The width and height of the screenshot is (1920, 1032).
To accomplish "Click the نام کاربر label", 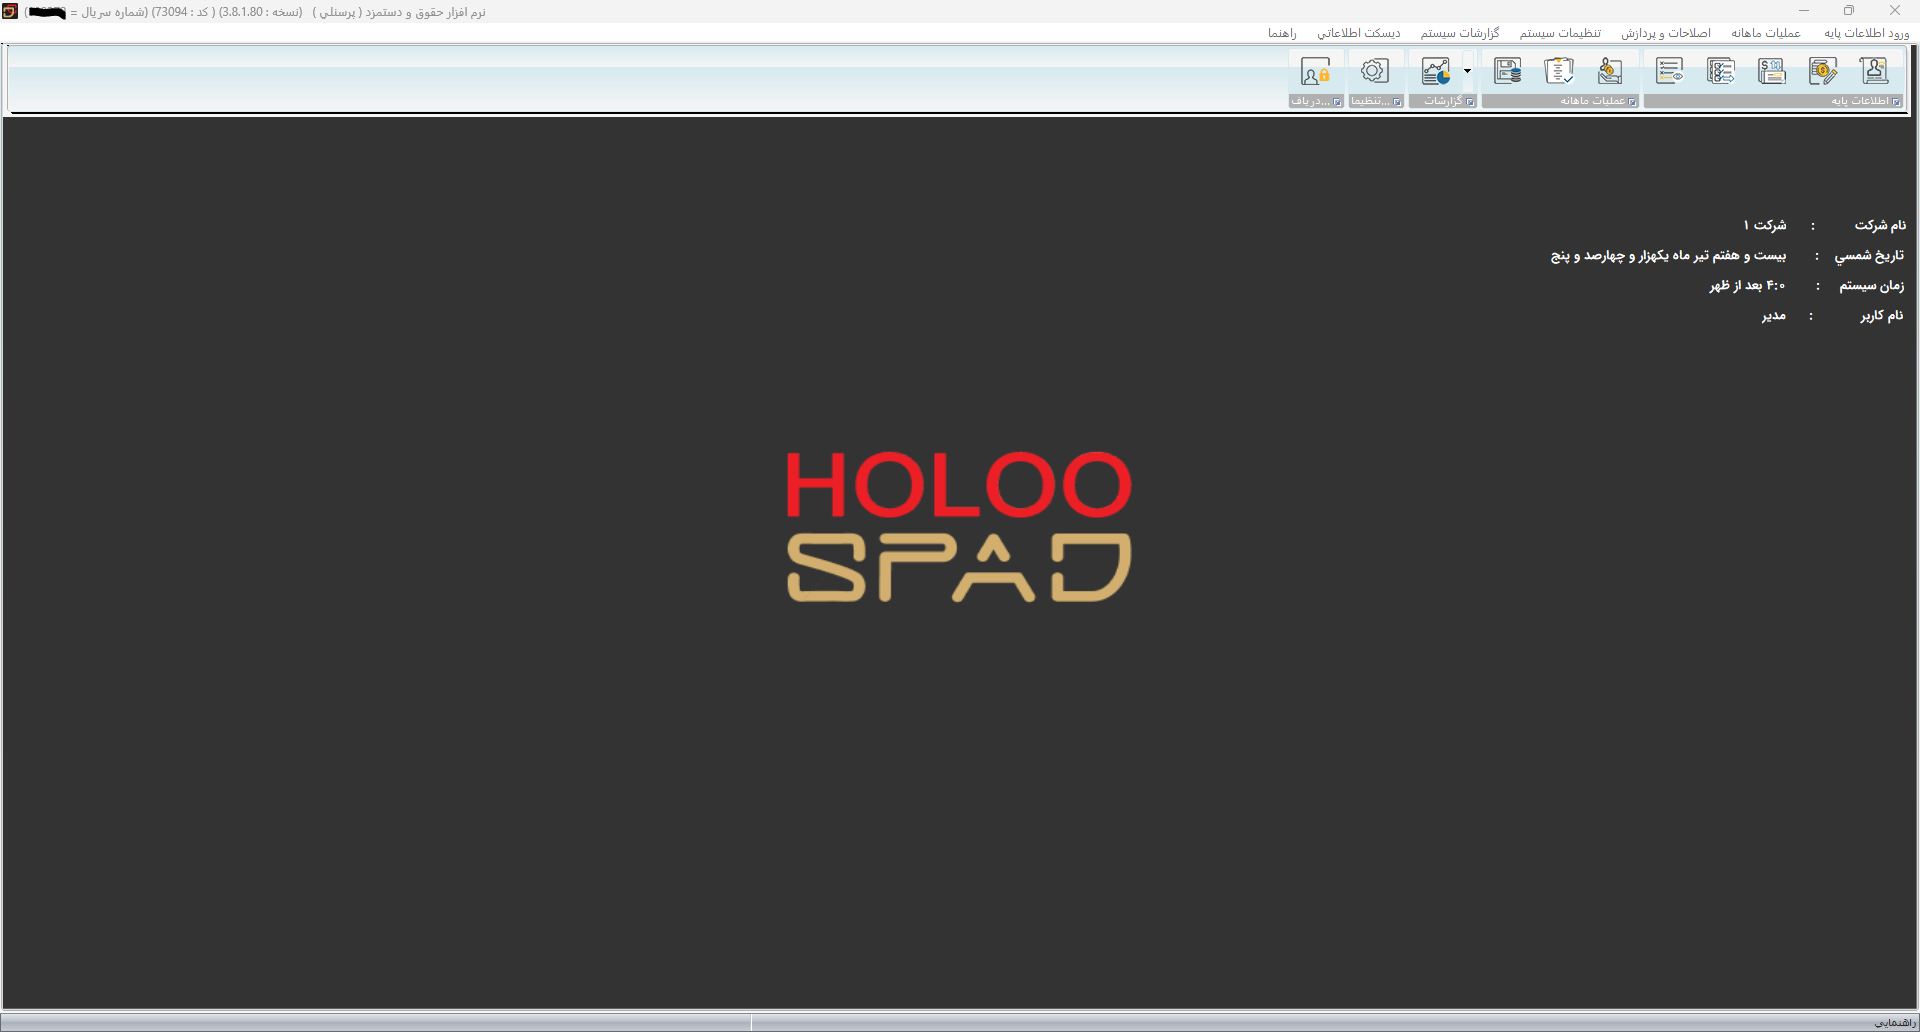I will 1882,315.
